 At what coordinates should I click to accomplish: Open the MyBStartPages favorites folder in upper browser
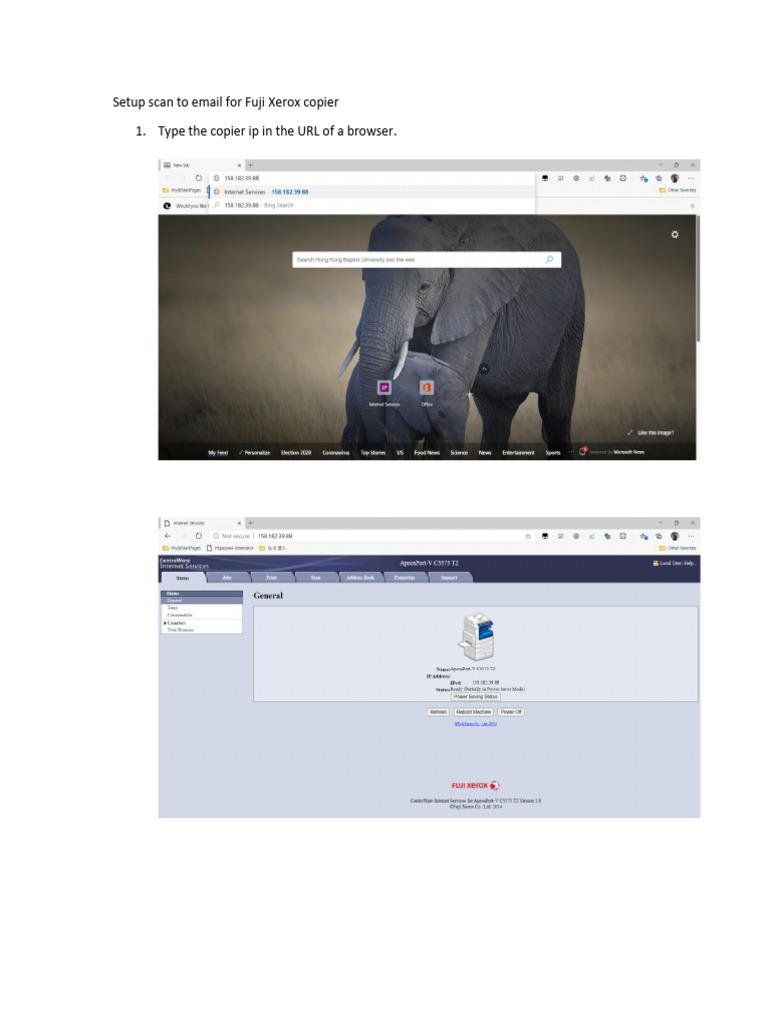[x=182, y=190]
